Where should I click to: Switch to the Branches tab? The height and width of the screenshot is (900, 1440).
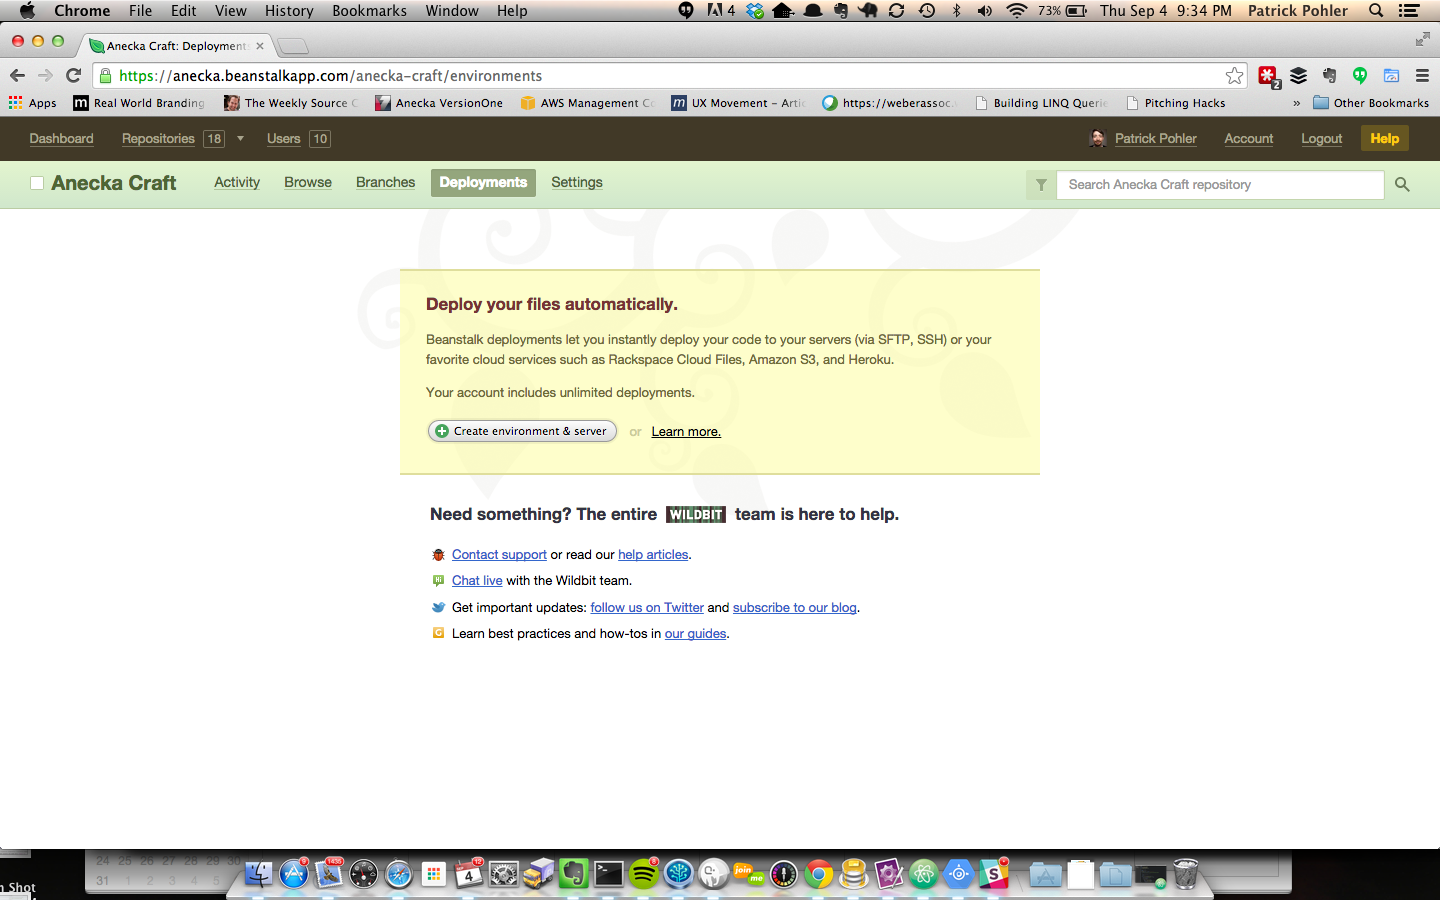tap(385, 182)
